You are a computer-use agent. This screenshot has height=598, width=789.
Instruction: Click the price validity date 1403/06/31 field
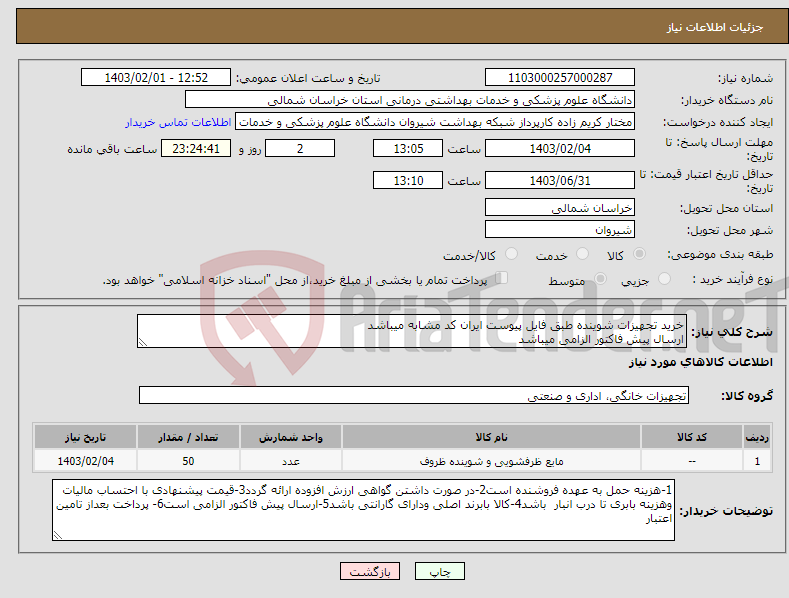[560, 180]
